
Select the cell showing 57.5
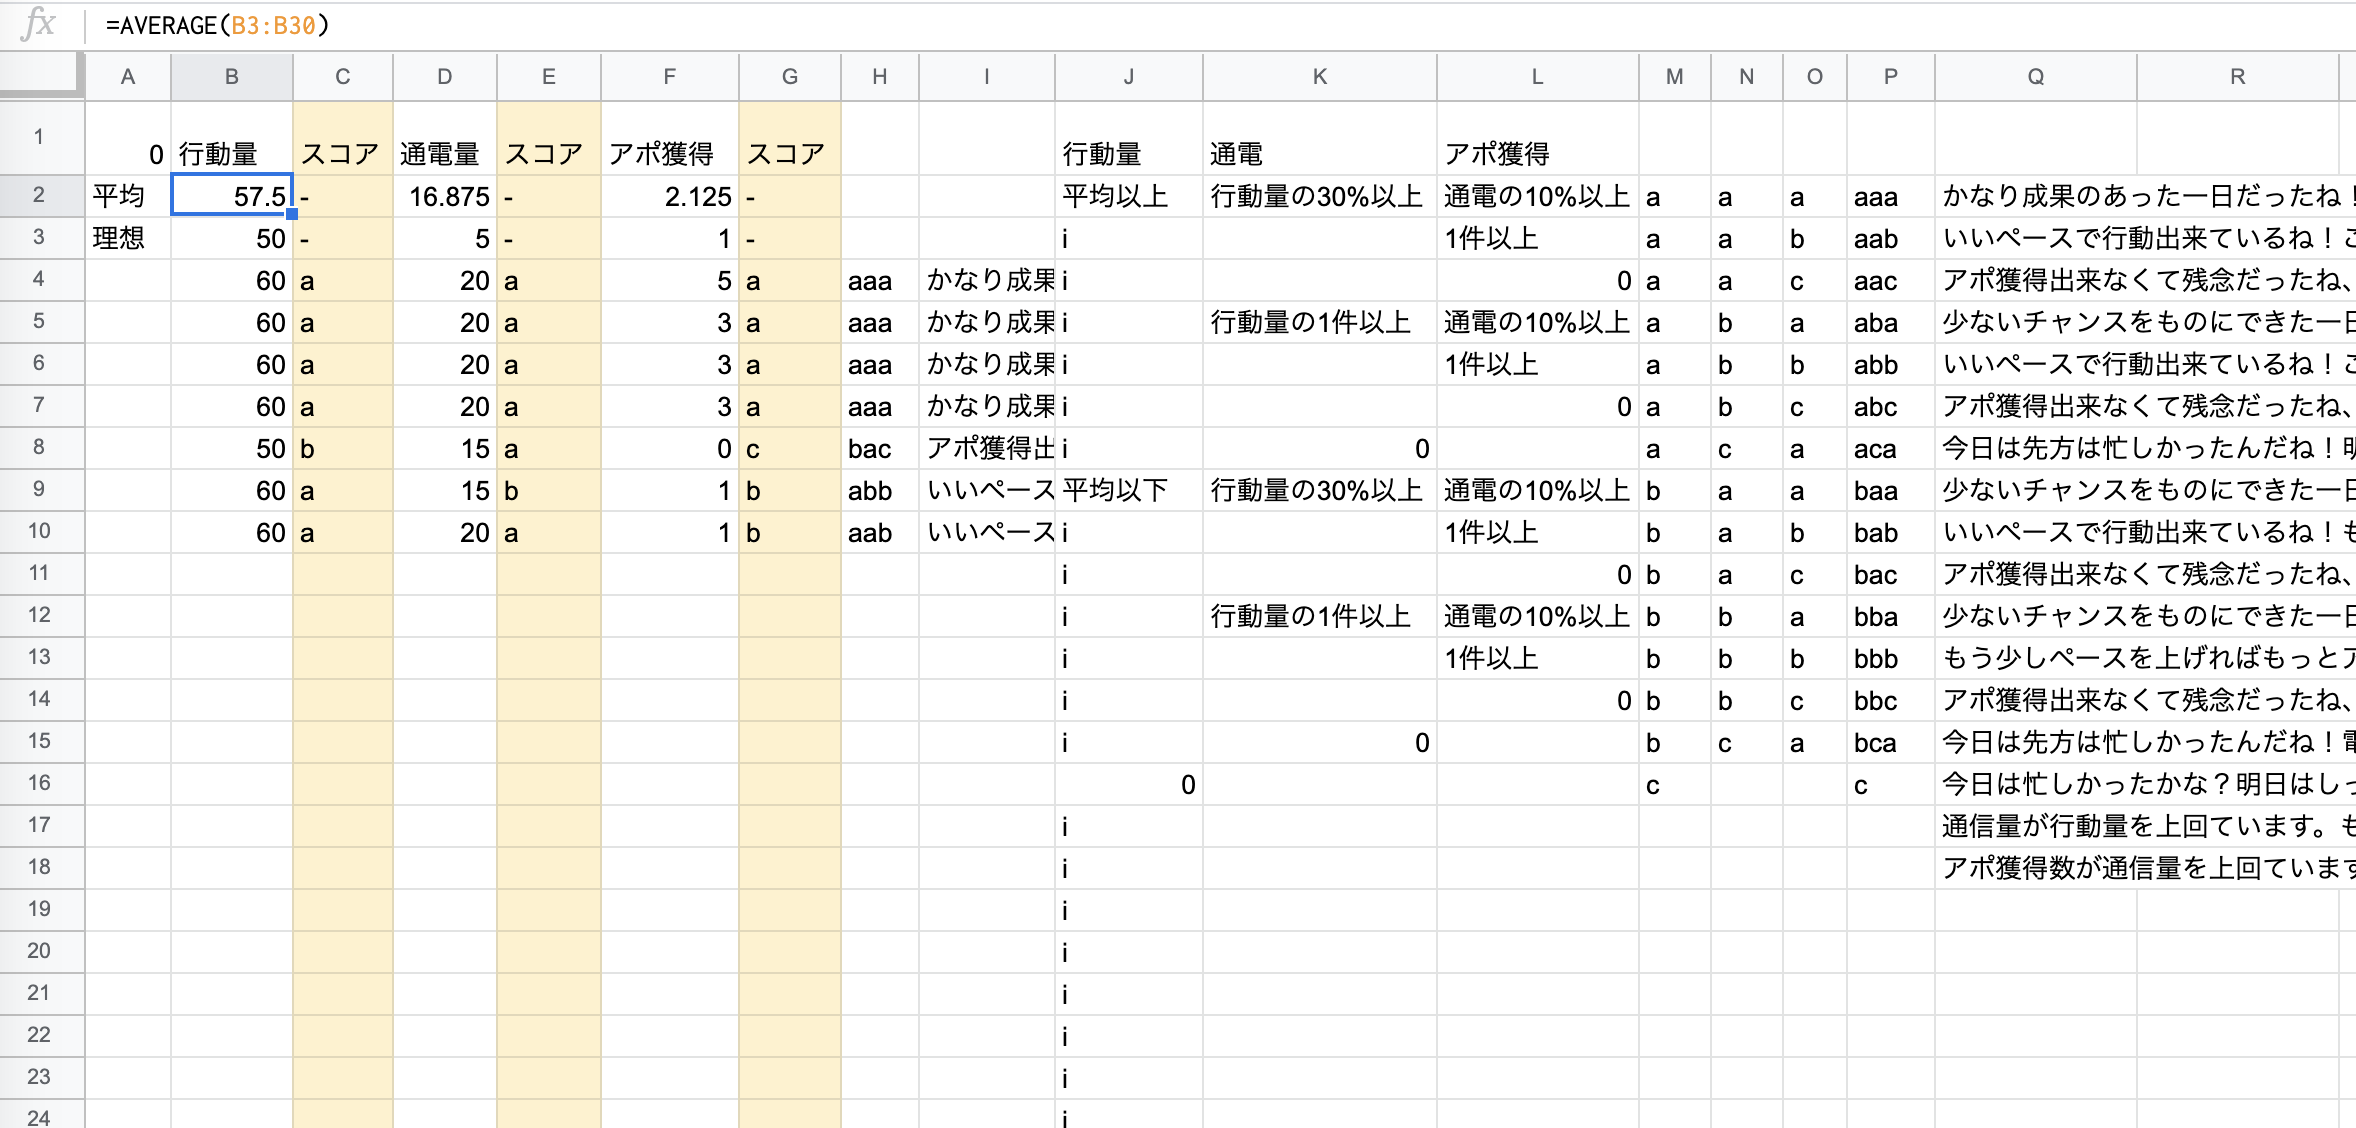point(231,195)
